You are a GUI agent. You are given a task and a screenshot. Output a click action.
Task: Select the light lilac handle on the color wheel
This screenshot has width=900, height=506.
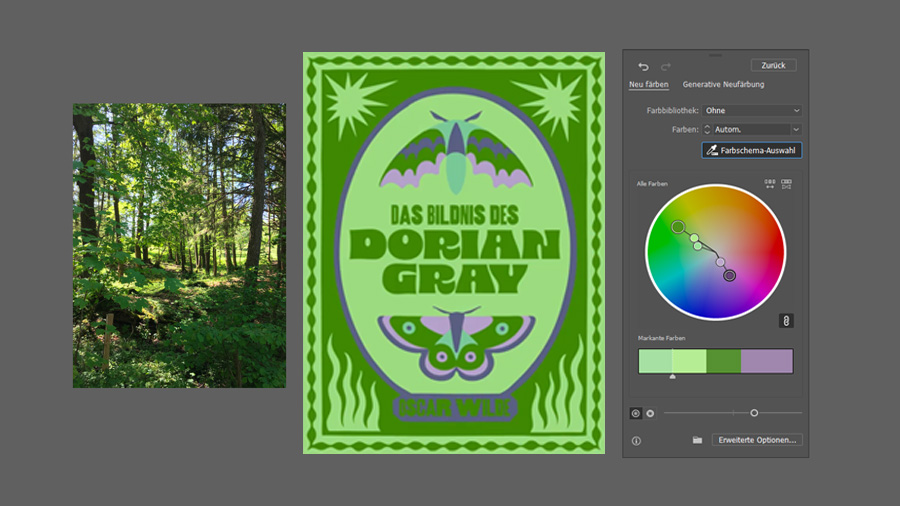tap(720, 262)
